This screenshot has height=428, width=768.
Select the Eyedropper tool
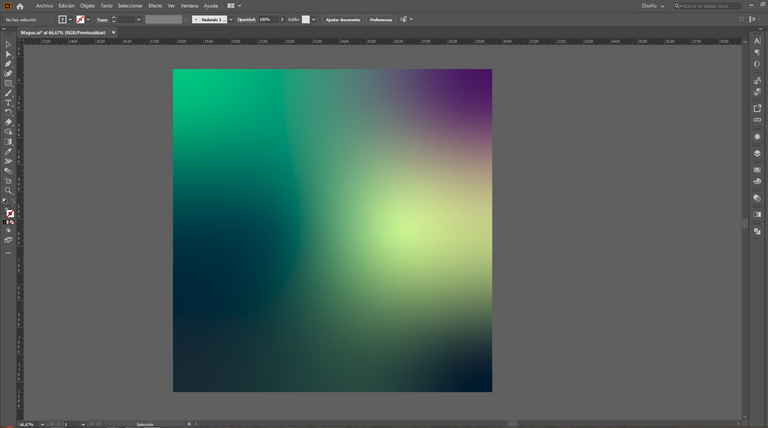8,152
